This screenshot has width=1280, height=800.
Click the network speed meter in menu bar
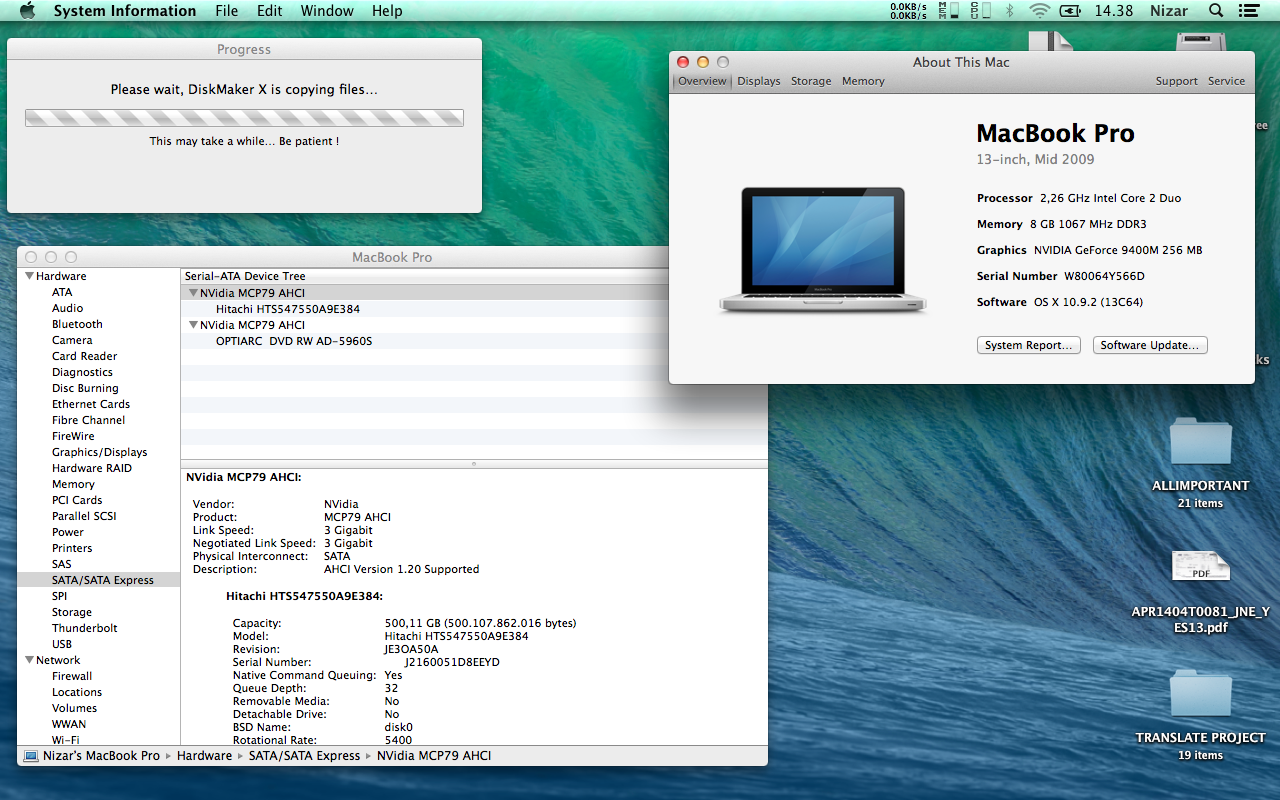click(908, 11)
